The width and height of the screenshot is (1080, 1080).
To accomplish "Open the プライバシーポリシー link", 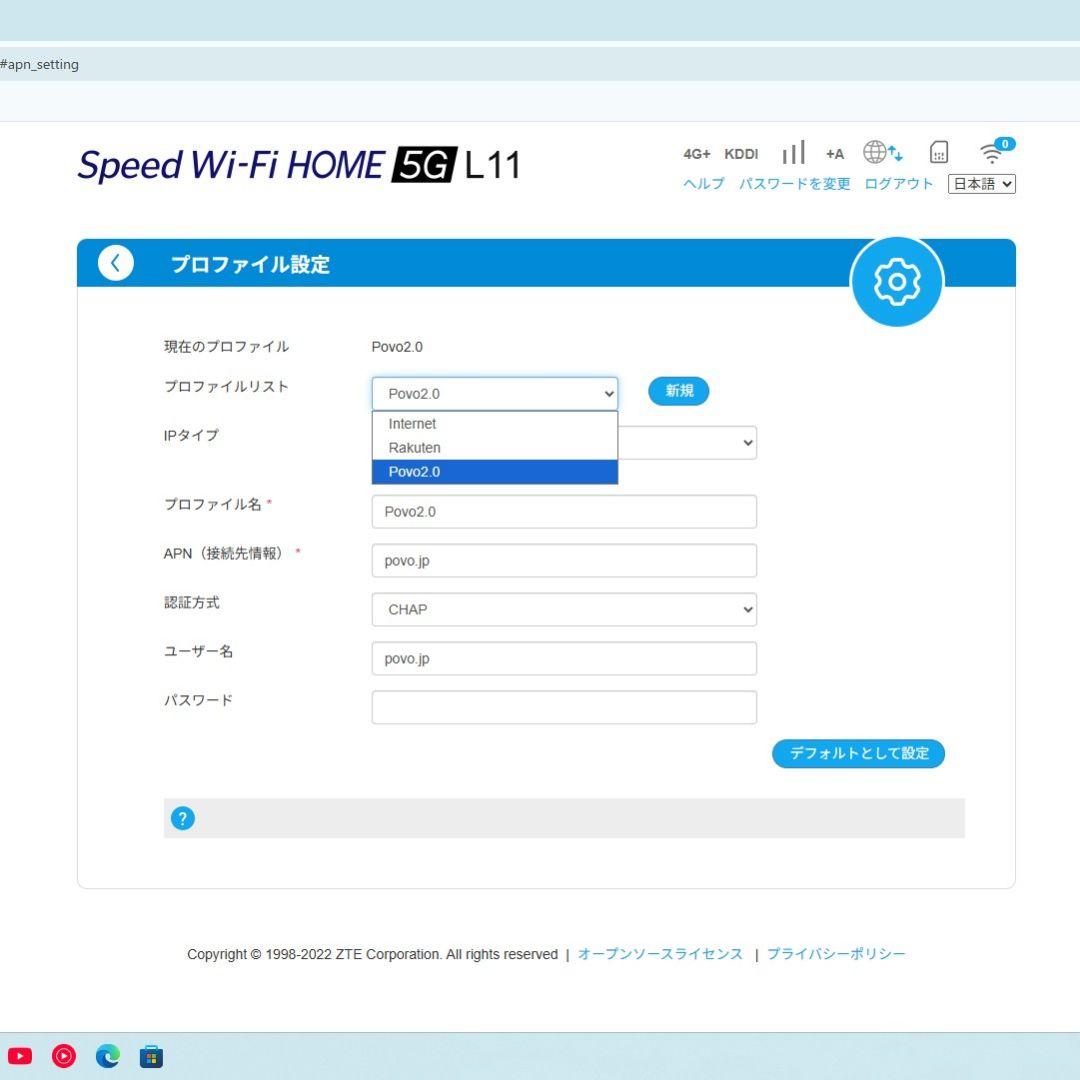I will tap(836, 954).
